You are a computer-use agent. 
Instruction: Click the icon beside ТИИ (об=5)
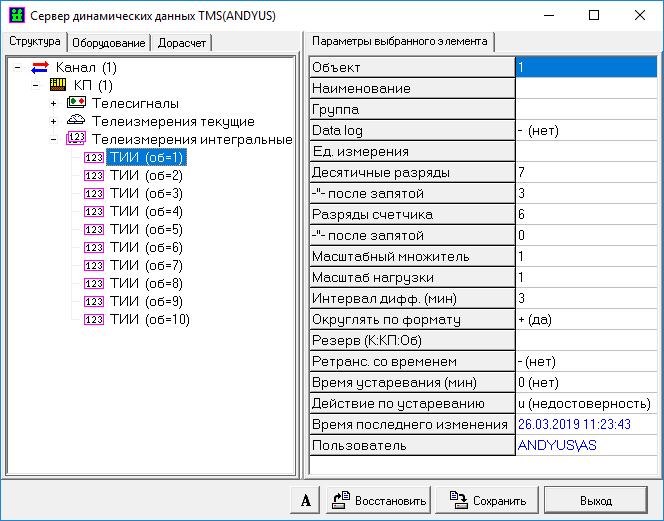click(94, 229)
